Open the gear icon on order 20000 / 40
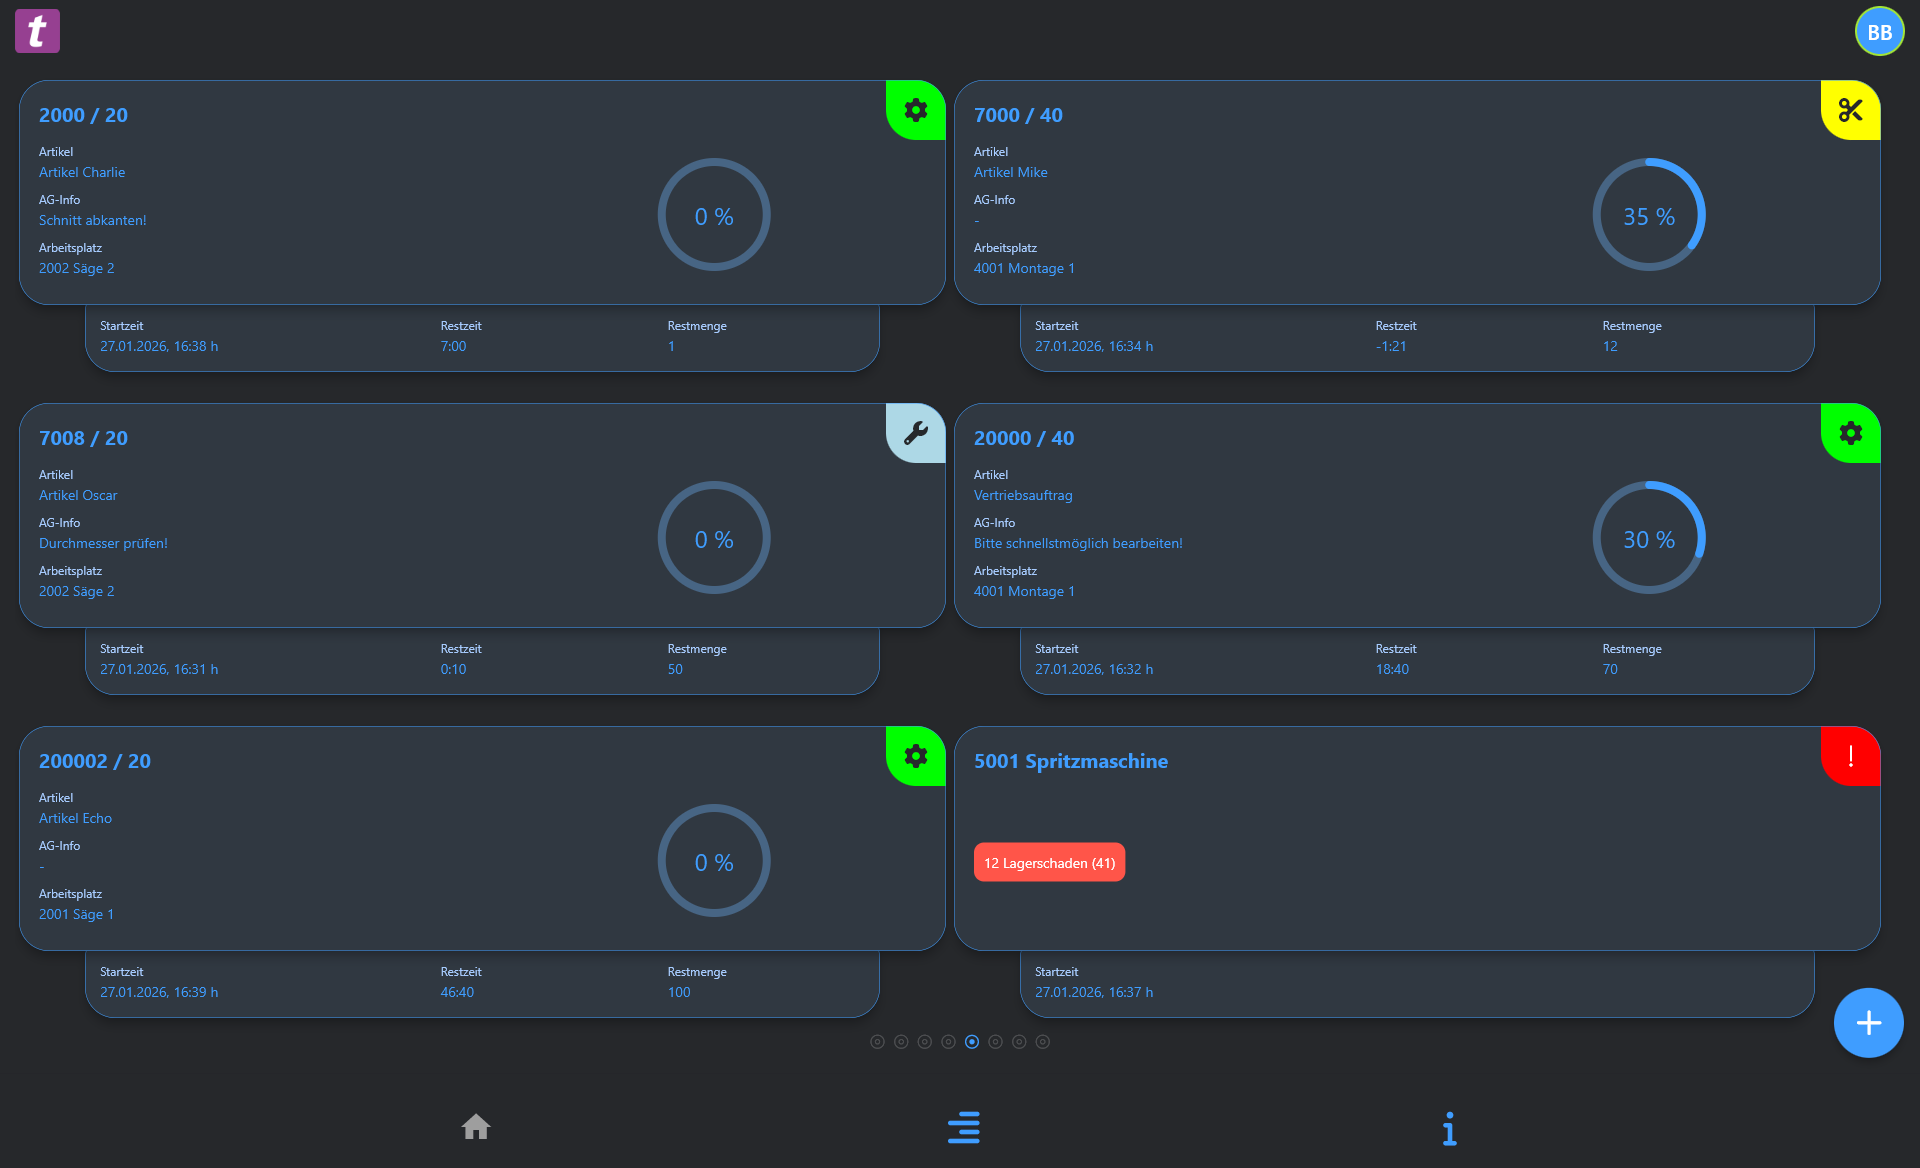Screen dimensions: 1920x1168 [x=1849, y=433]
